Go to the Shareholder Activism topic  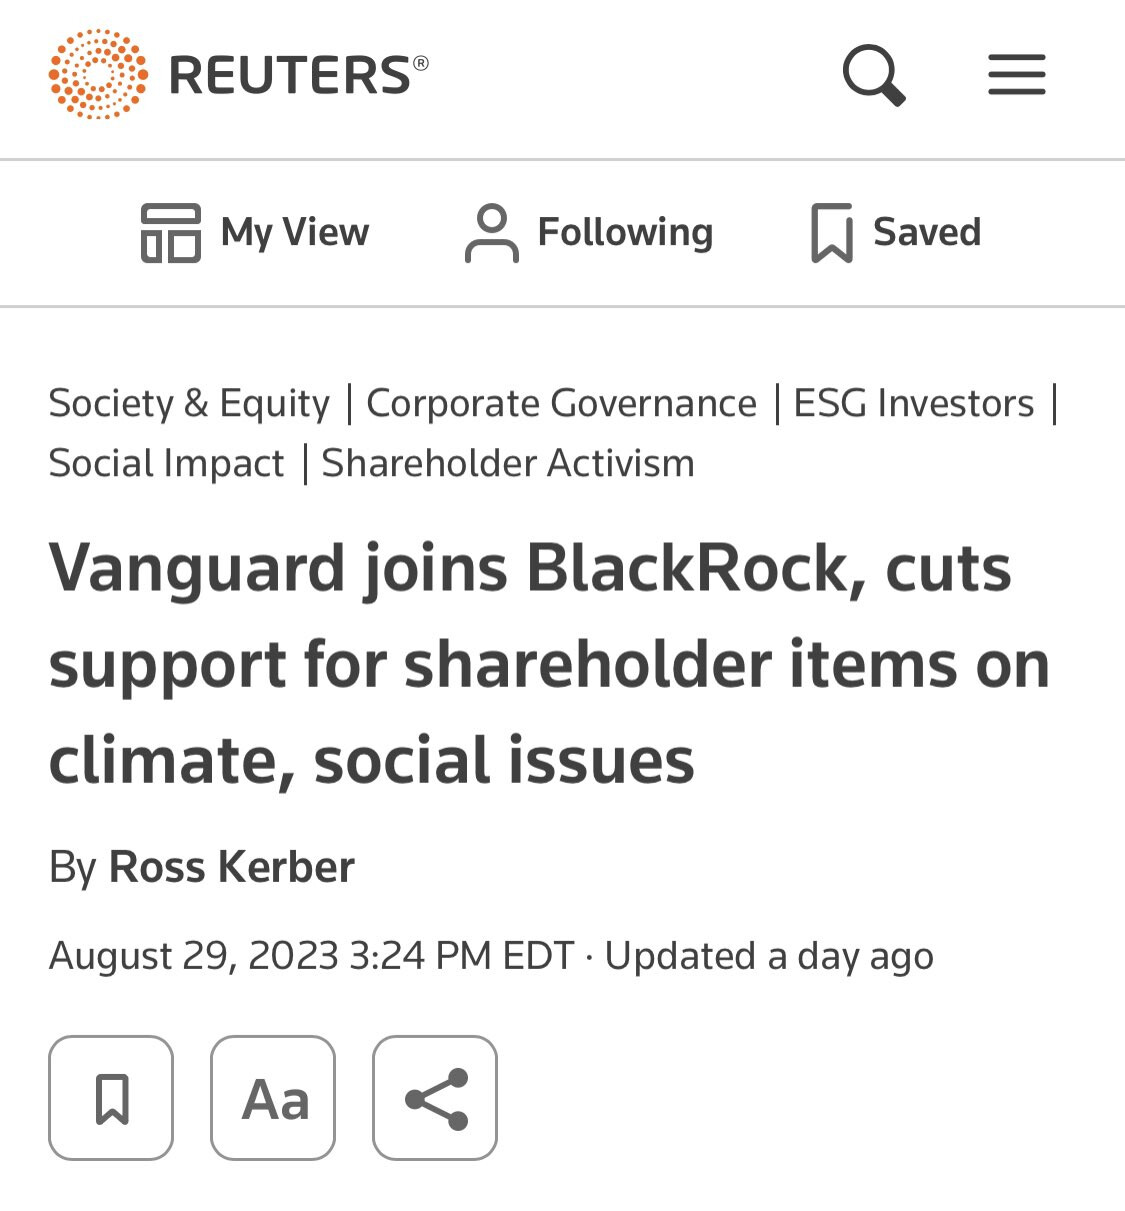click(x=508, y=463)
